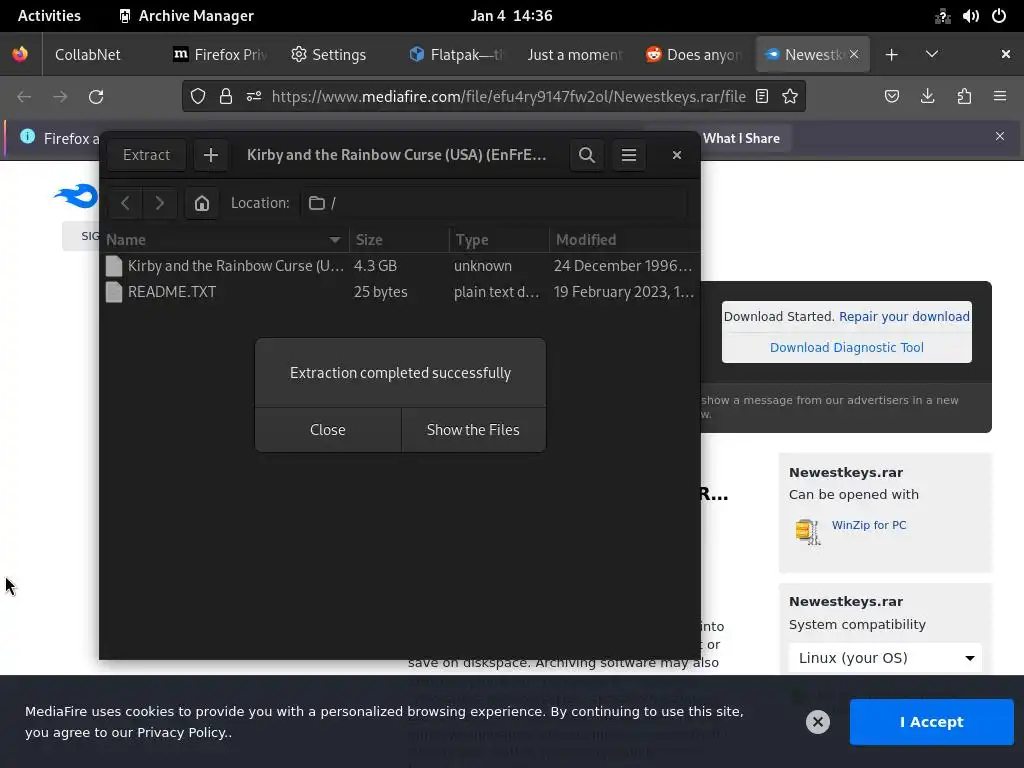Click the Repair your download link
The width and height of the screenshot is (1024, 768).
click(x=904, y=317)
